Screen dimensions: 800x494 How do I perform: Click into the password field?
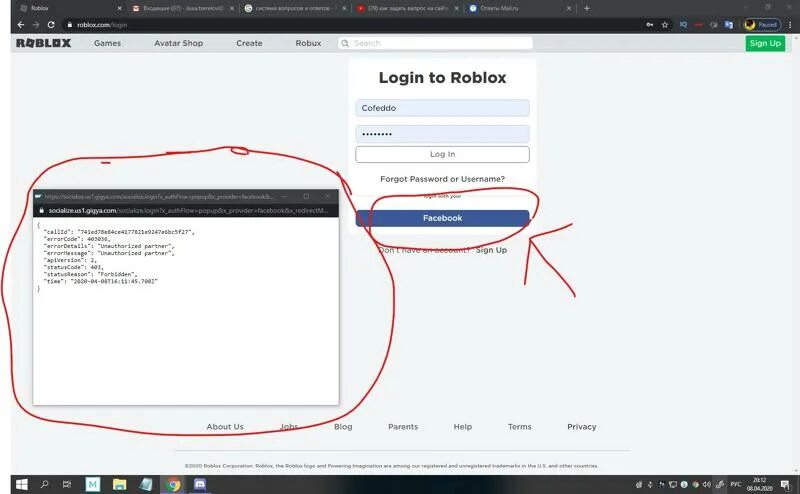point(442,134)
